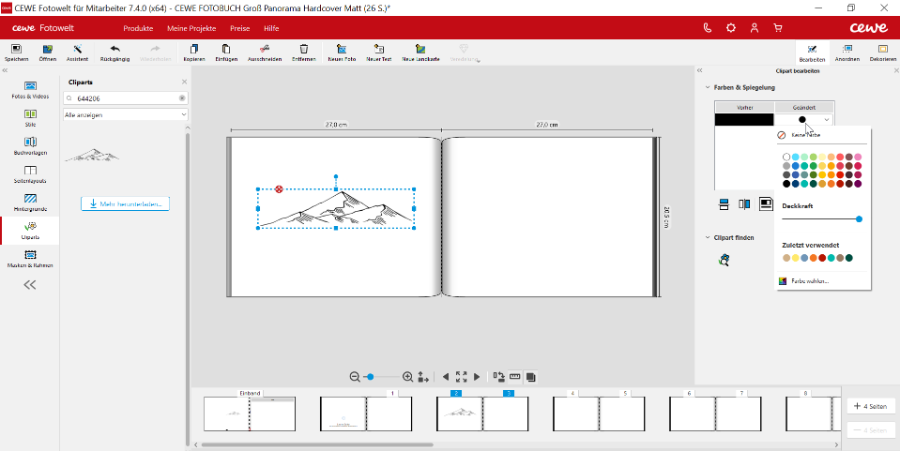Click the Einfügen (paste) icon

point(226,52)
